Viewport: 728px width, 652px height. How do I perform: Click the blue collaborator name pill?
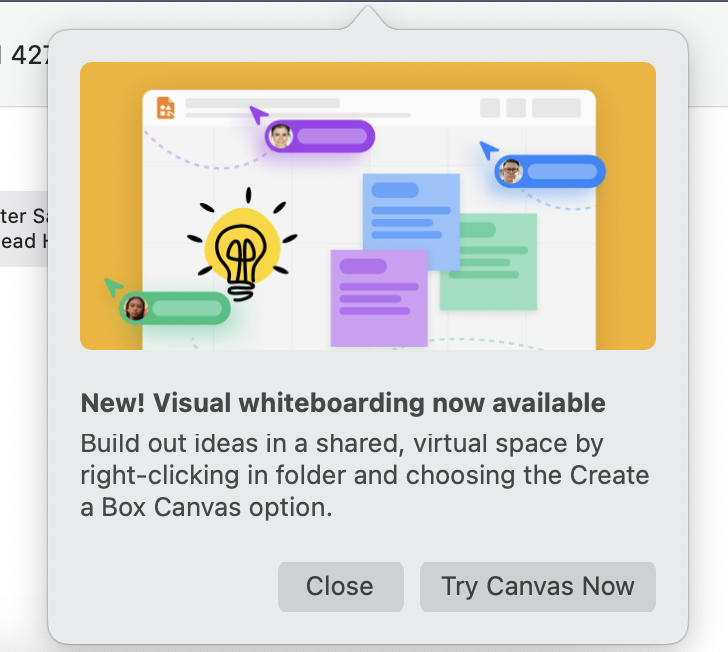click(550, 171)
